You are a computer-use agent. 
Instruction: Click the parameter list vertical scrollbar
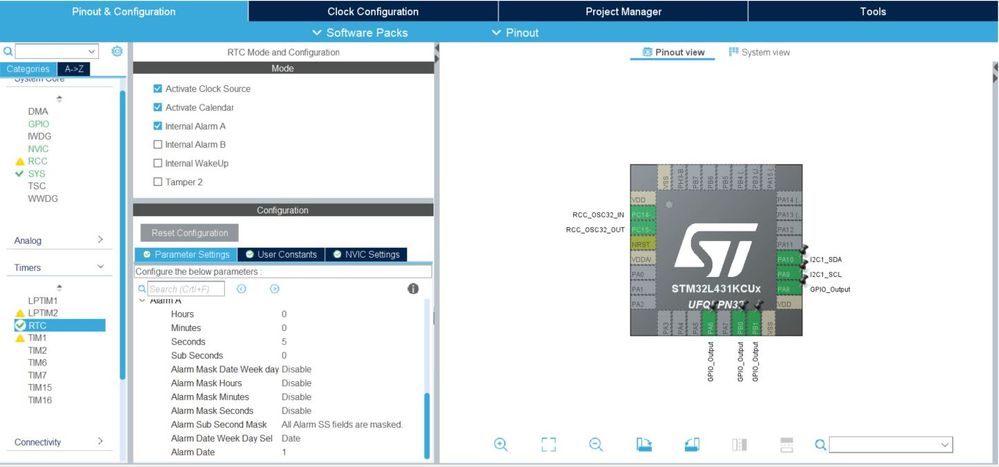point(427,425)
